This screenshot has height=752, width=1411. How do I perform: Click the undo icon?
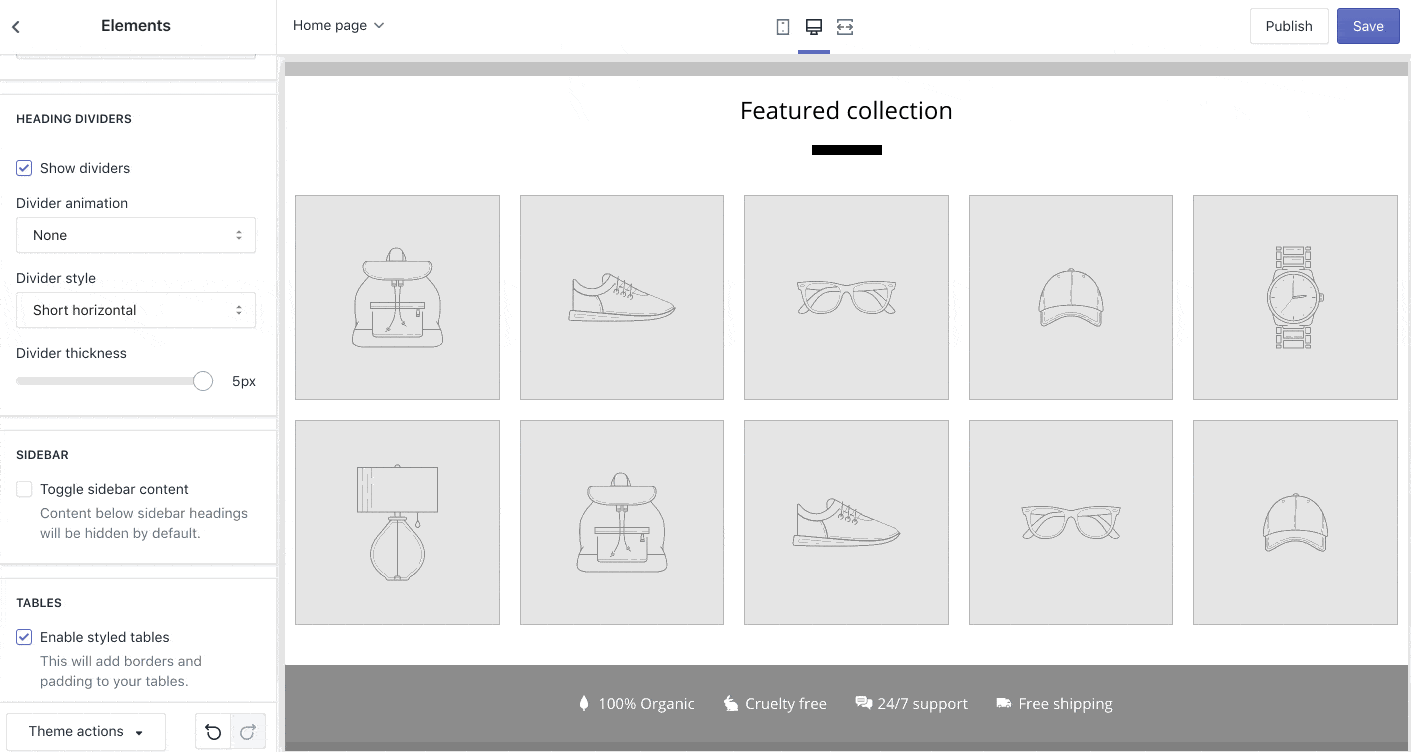(213, 731)
